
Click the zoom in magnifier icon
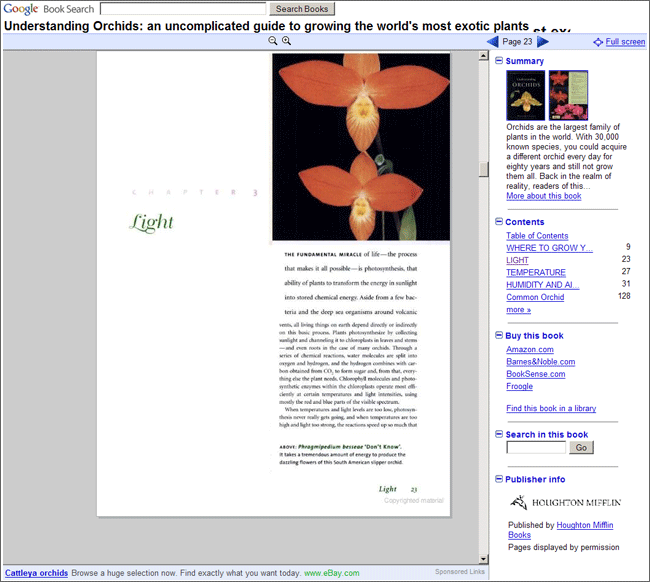(286, 41)
